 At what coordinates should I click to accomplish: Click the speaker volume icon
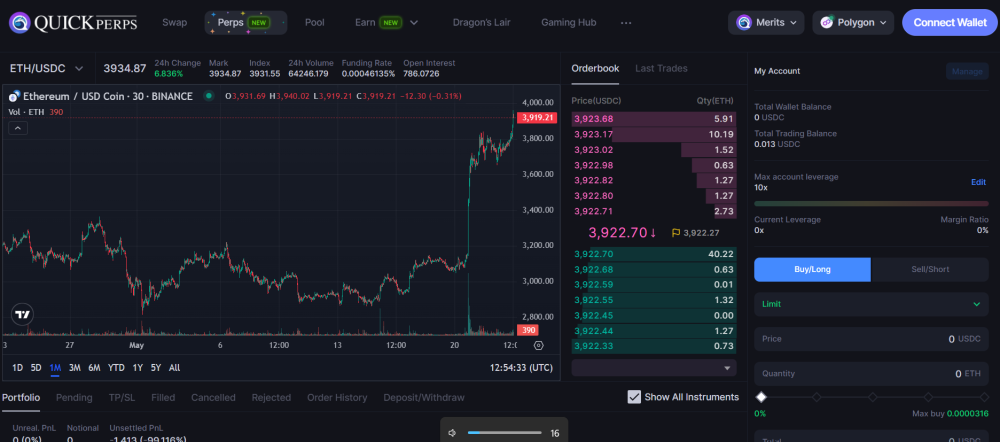(452, 433)
